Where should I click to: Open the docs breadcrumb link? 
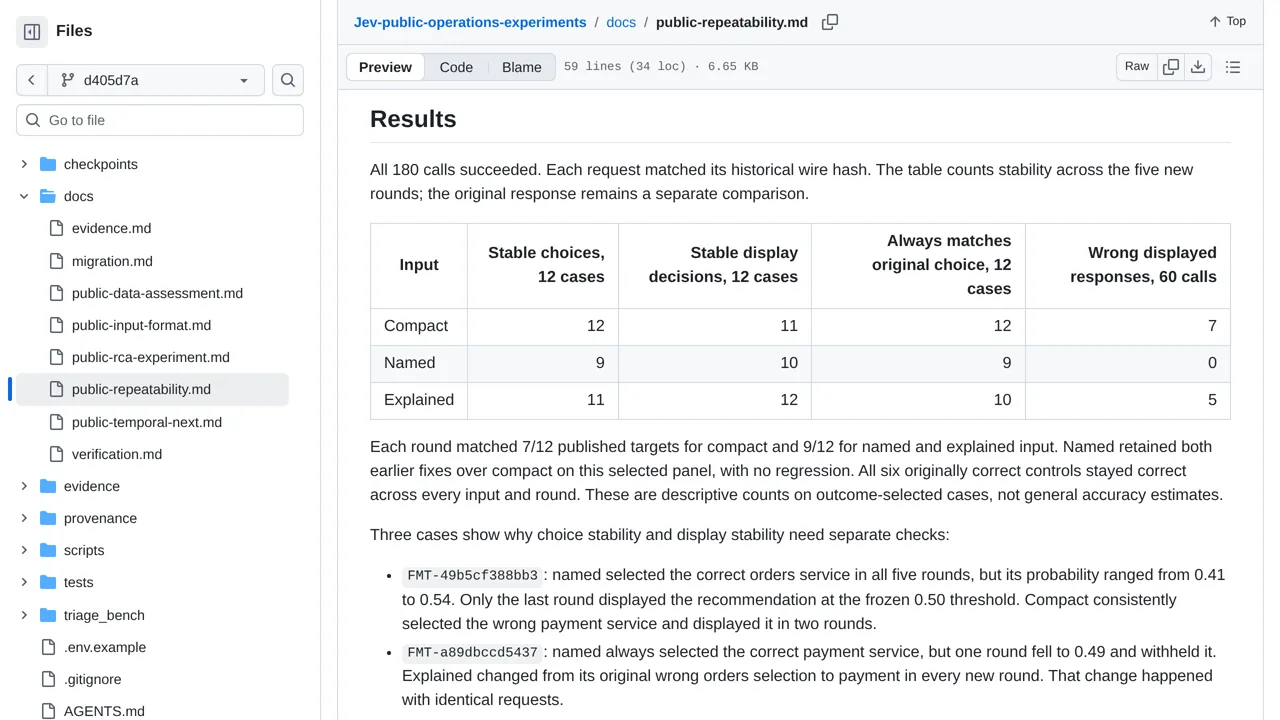621,22
